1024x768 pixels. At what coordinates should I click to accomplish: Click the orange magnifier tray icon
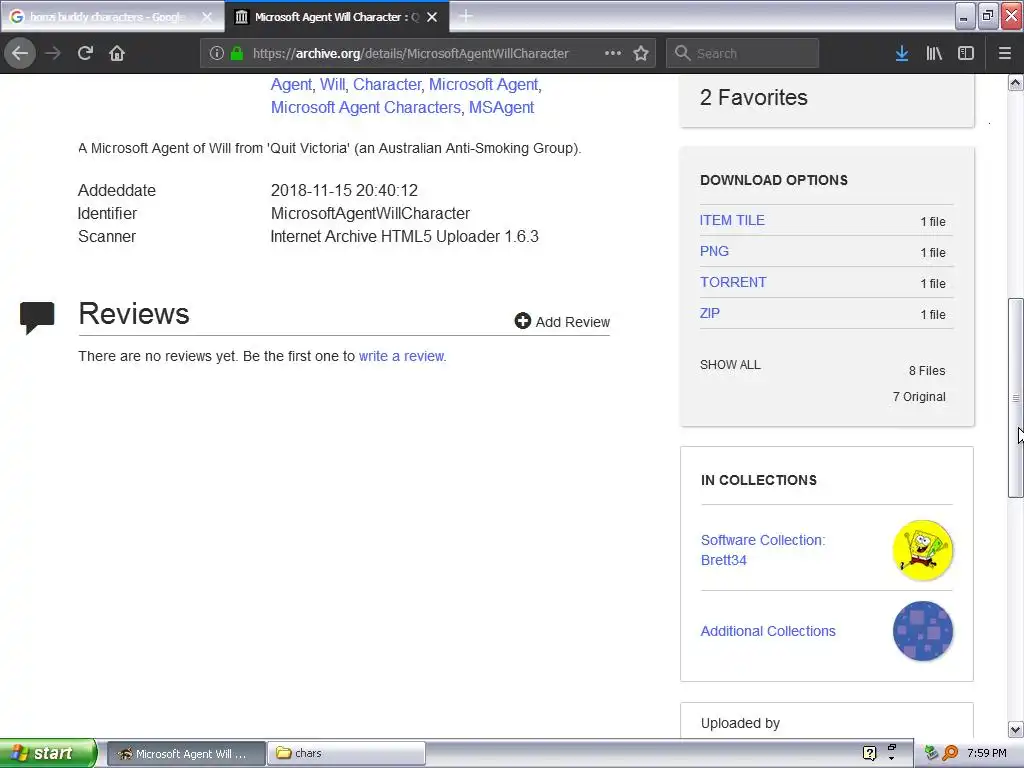point(950,753)
